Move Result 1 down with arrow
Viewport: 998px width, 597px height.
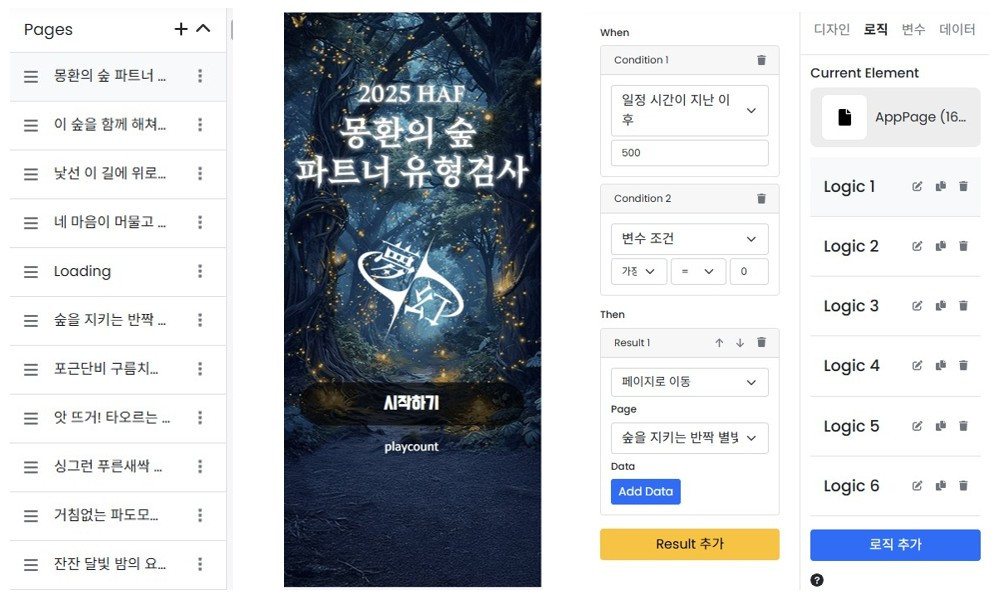[740, 342]
